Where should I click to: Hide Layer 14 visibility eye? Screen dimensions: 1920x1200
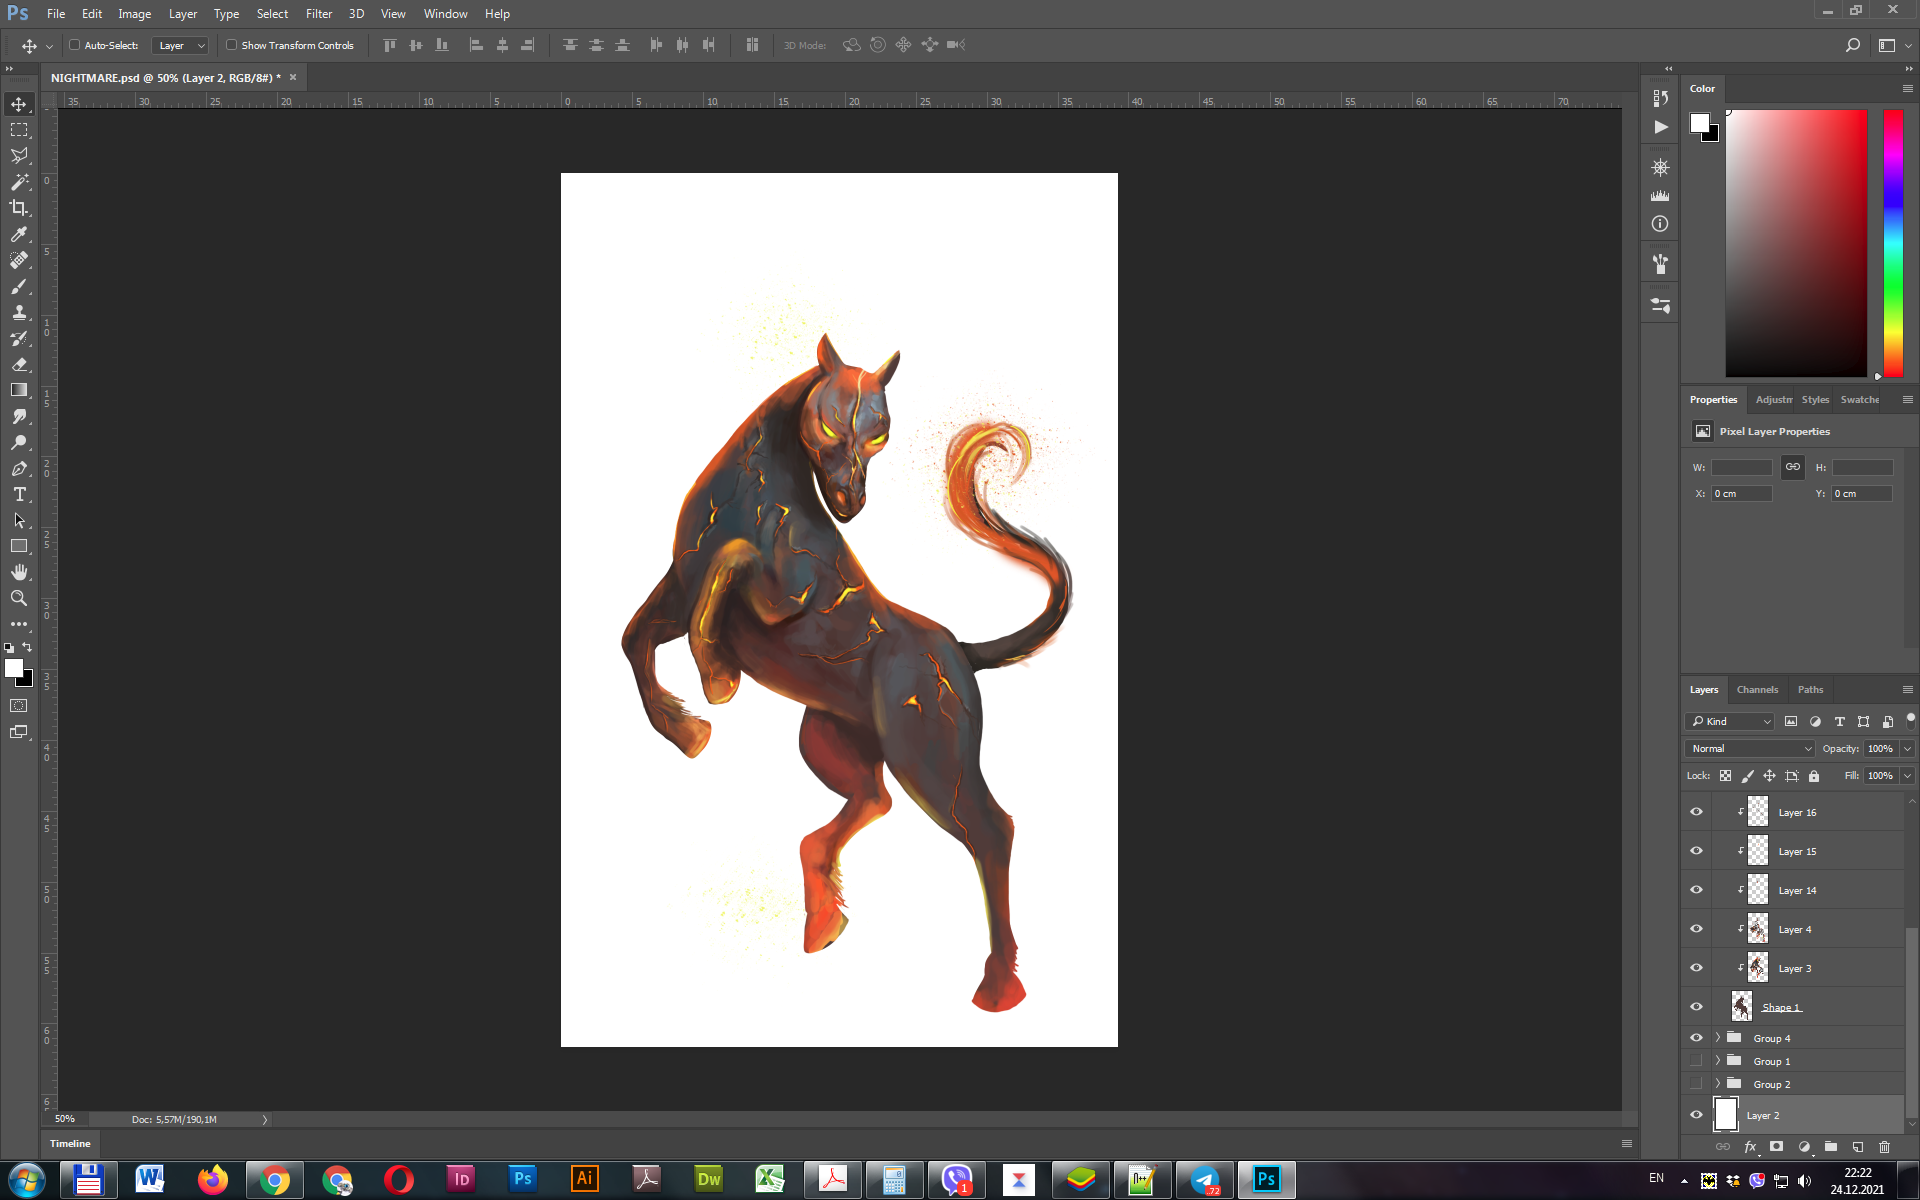tap(1696, 890)
